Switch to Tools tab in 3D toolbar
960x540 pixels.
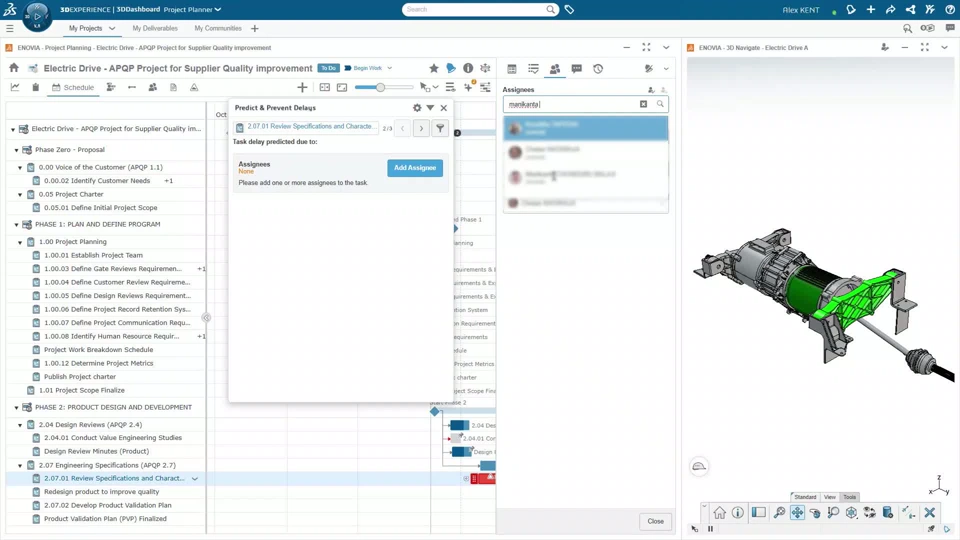tap(850, 497)
